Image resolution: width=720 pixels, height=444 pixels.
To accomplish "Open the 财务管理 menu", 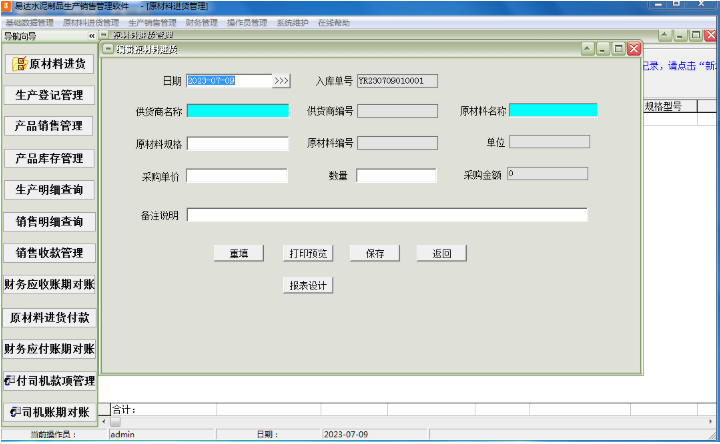I will tap(202, 22).
